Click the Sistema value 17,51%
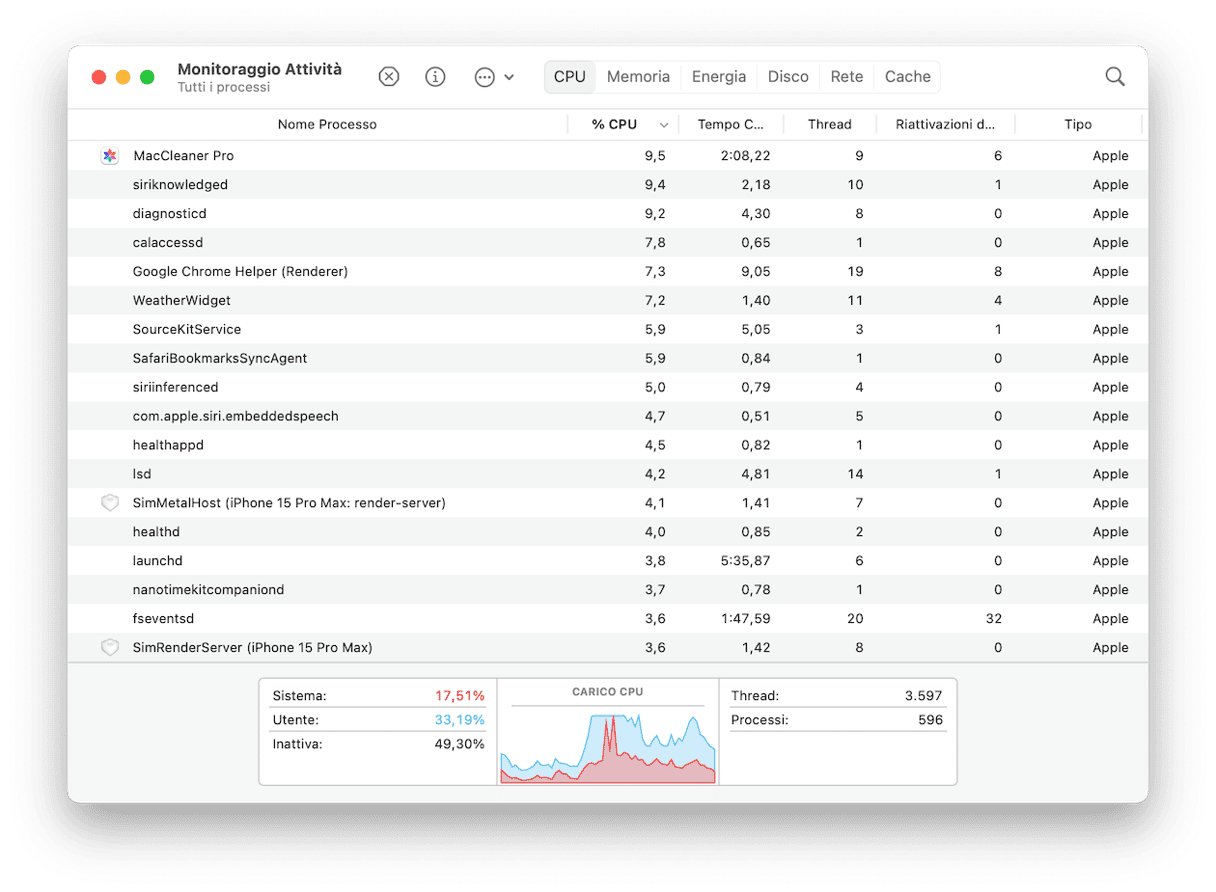 coord(460,696)
